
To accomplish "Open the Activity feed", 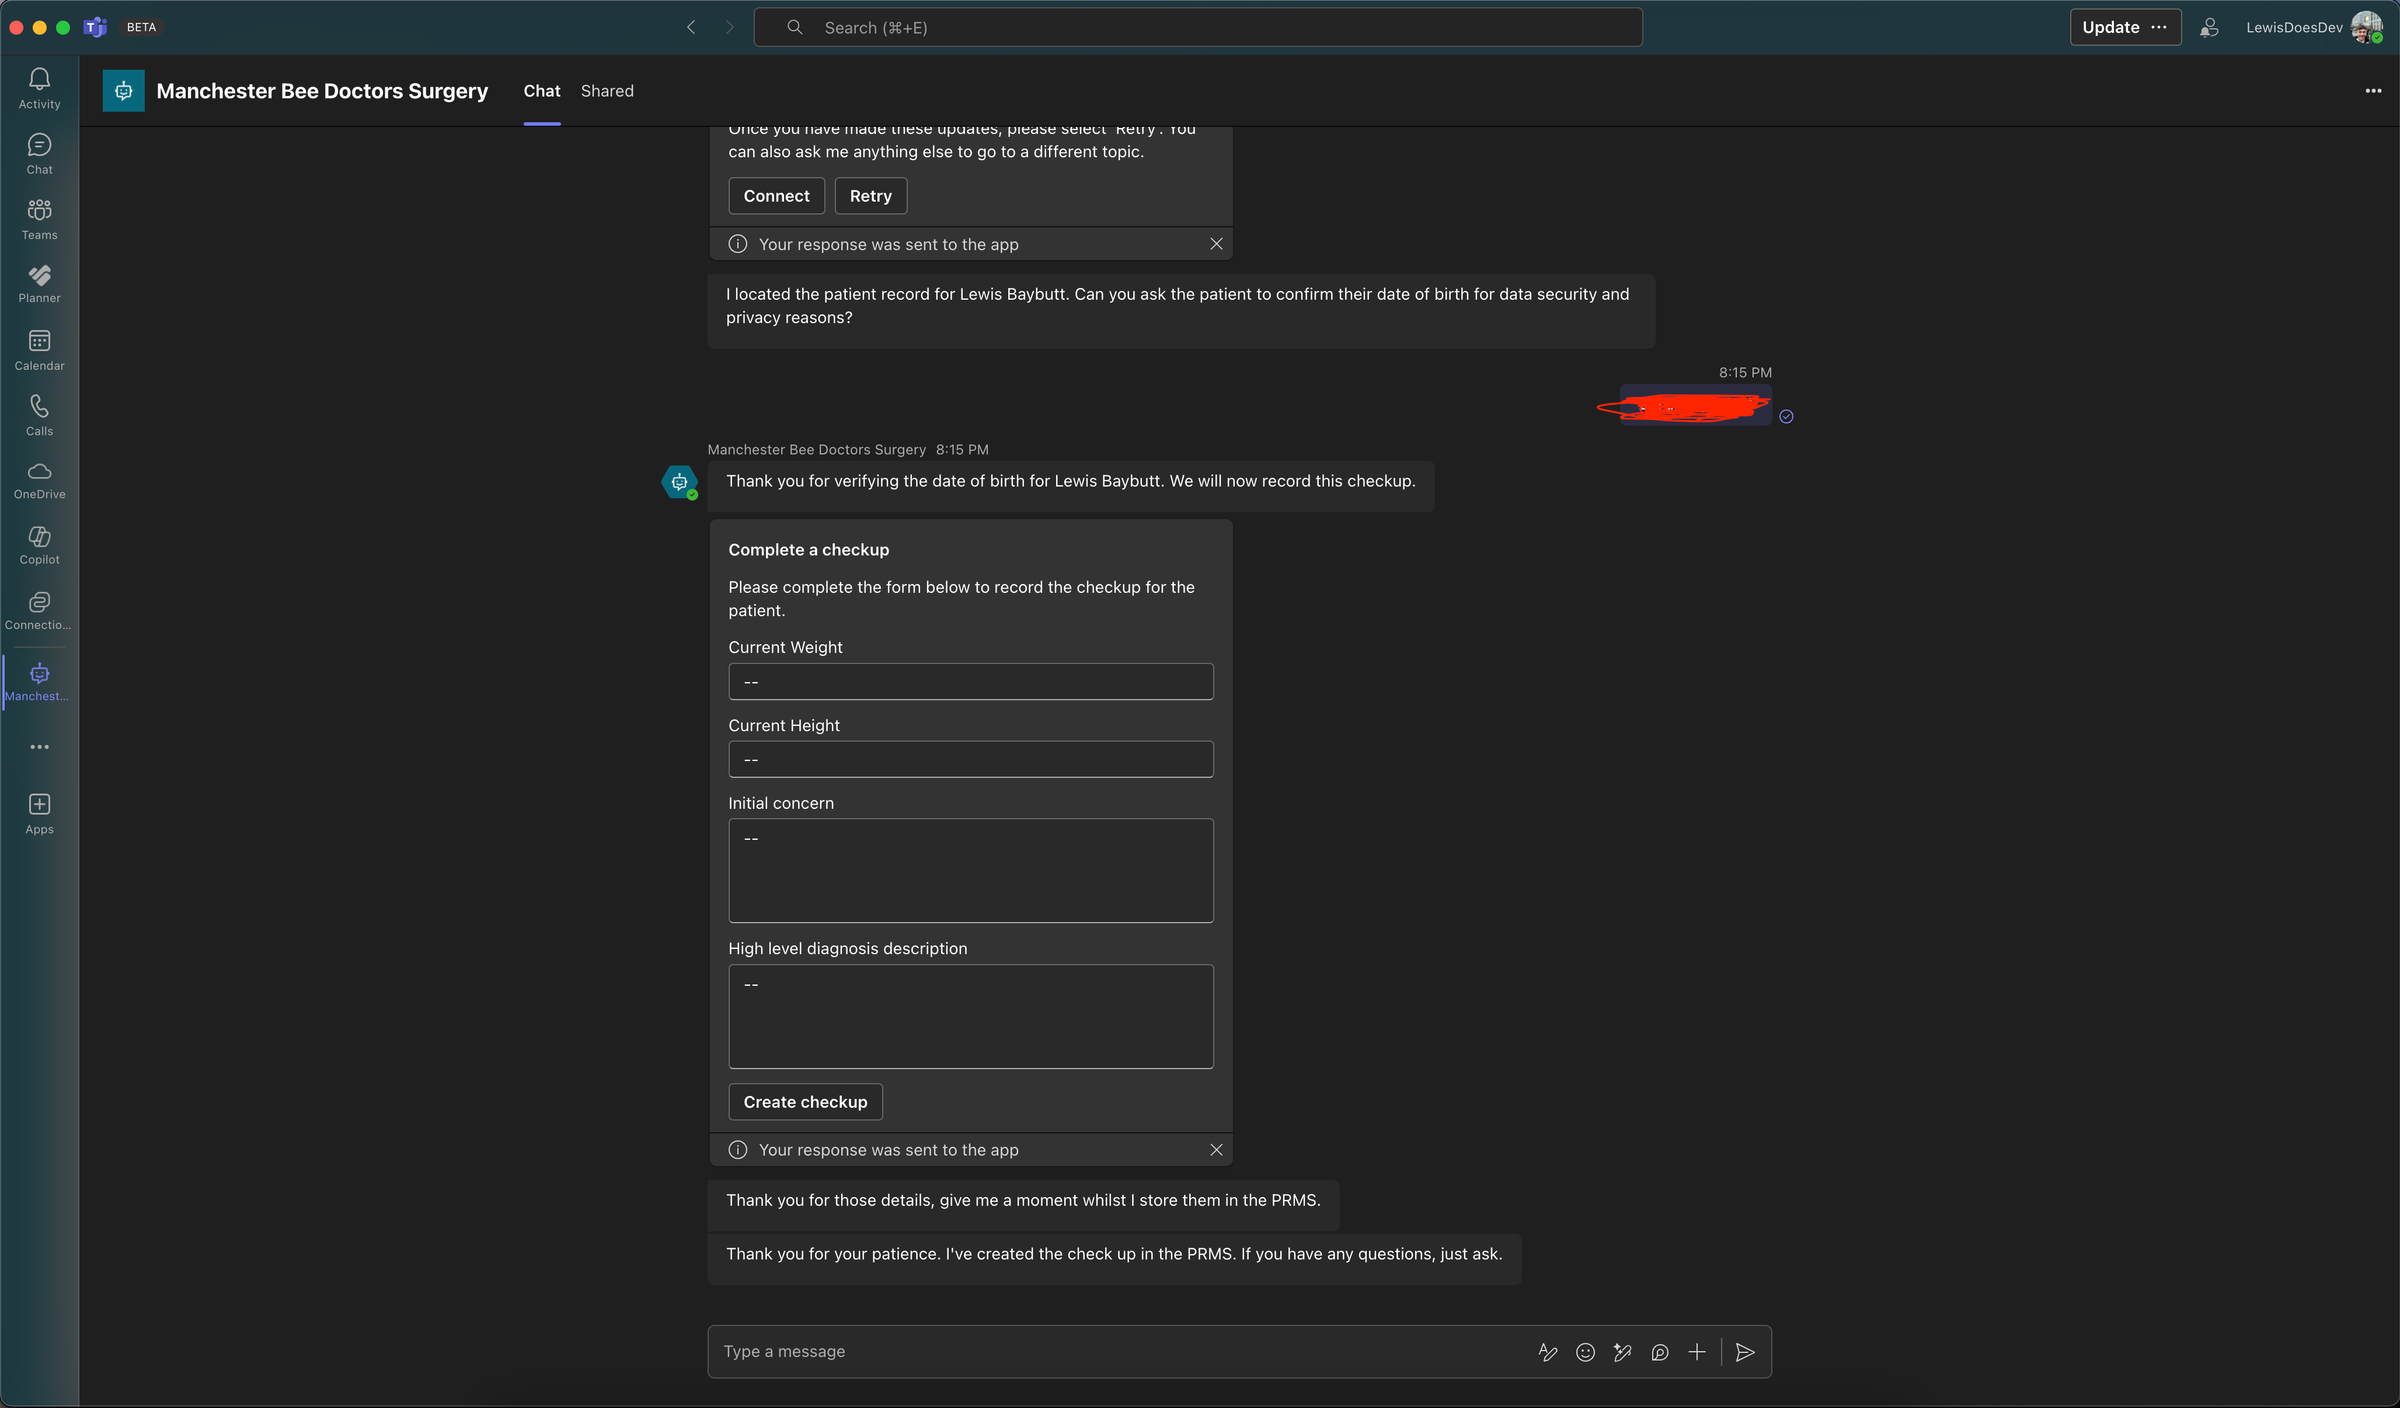I will [39, 88].
